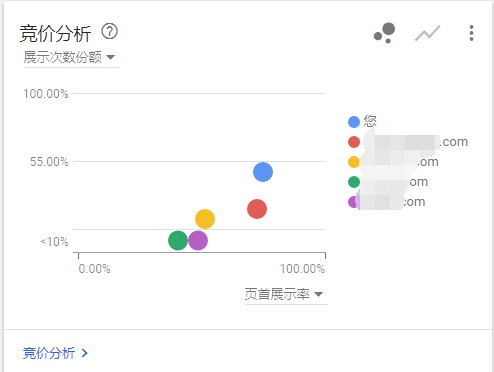
Task: Open the 竞价分析 link at bottom
Action: 49,353
